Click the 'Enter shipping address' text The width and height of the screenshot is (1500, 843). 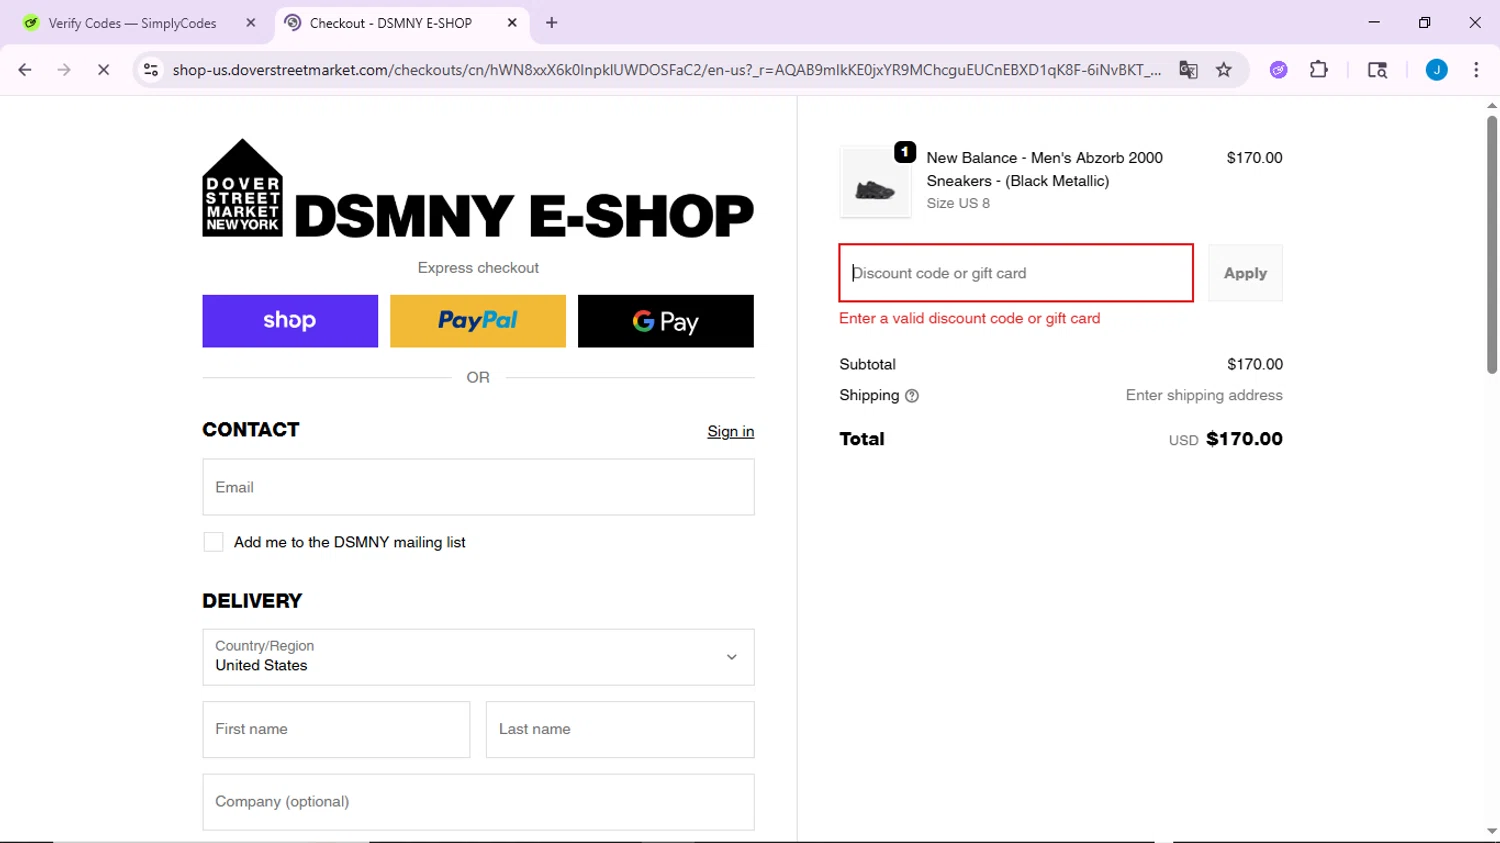point(1204,395)
